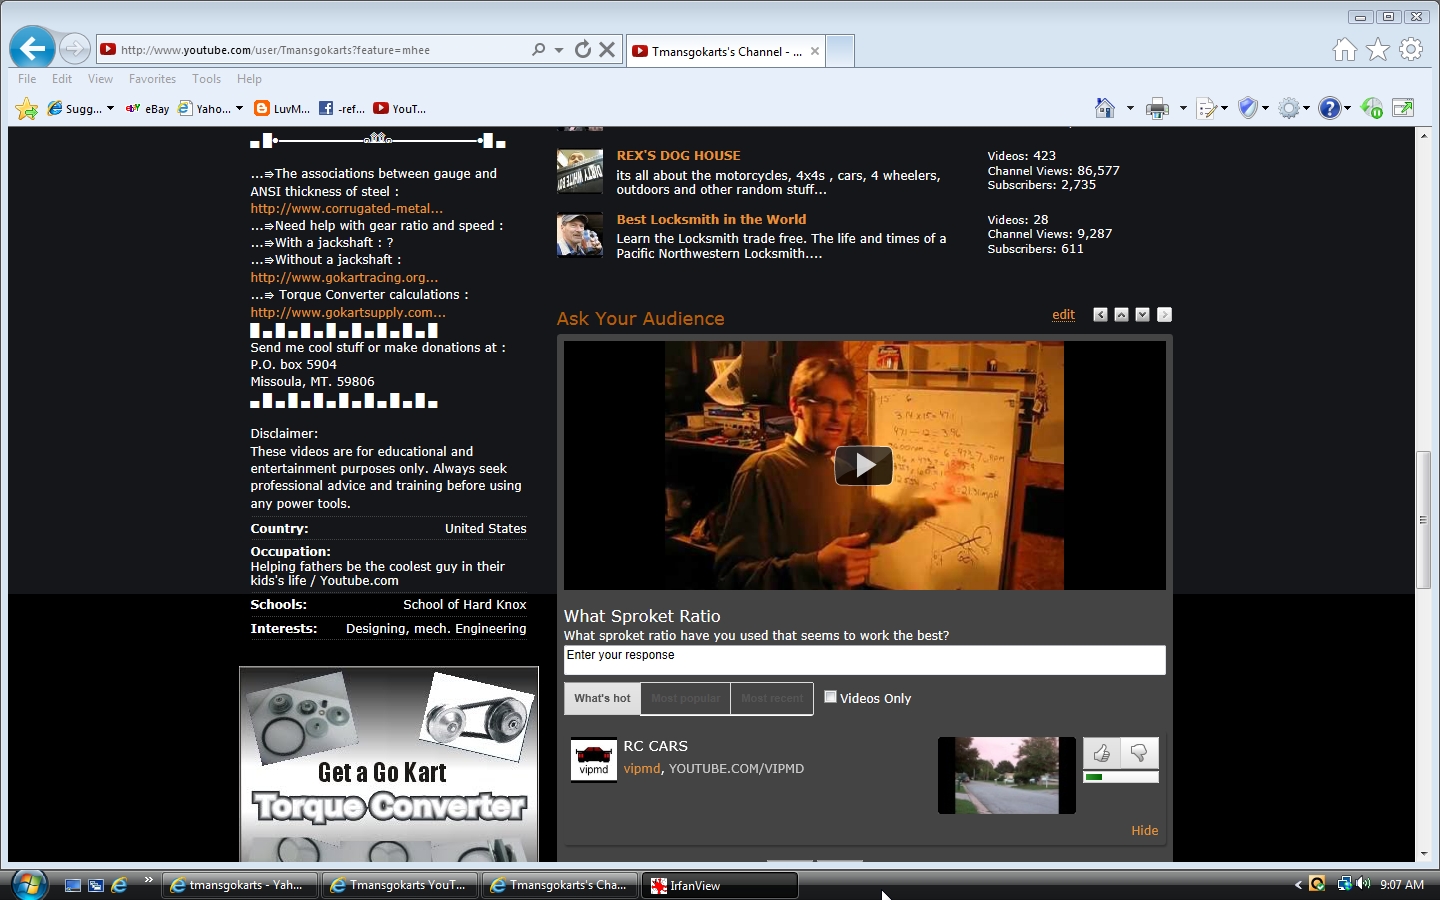Move Ask Your Audience module left arrow
This screenshot has width=1440, height=900.
coord(1100,315)
